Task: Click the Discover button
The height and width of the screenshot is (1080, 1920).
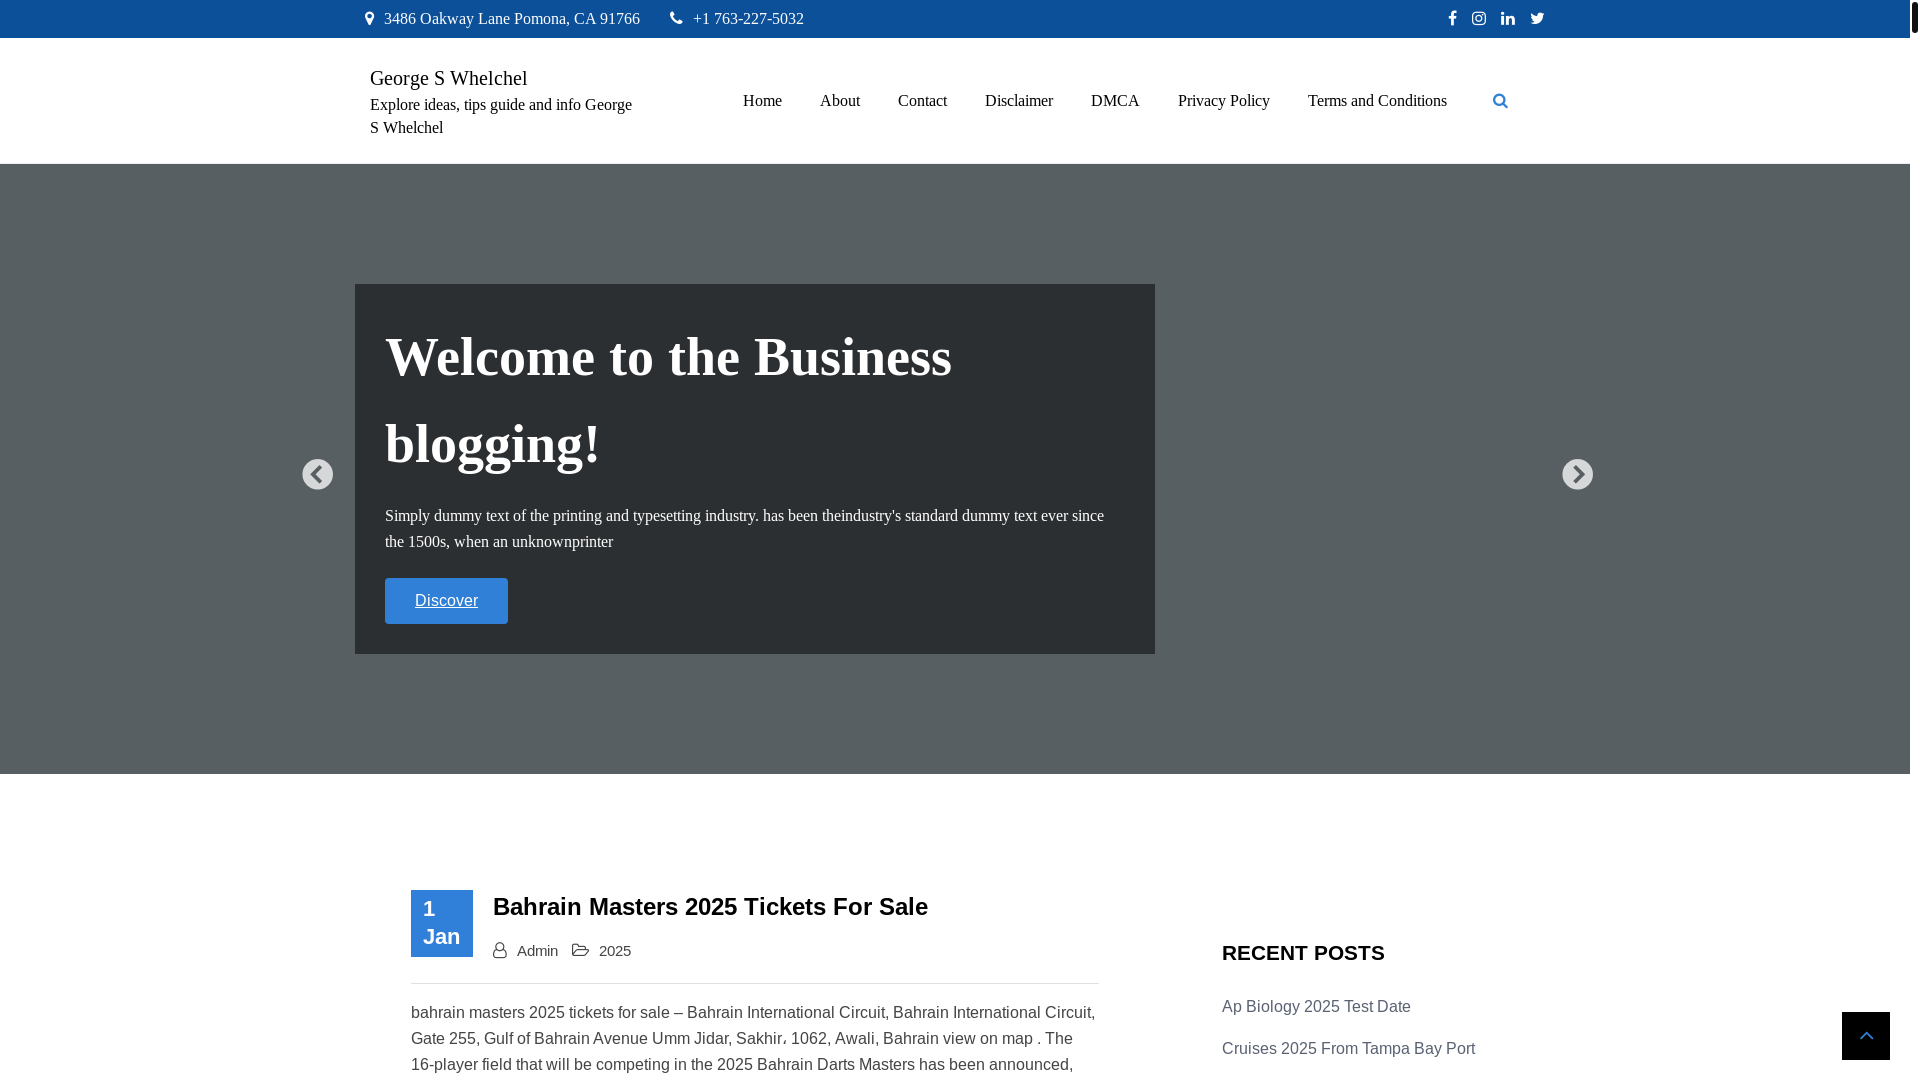Action: click(x=446, y=601)
